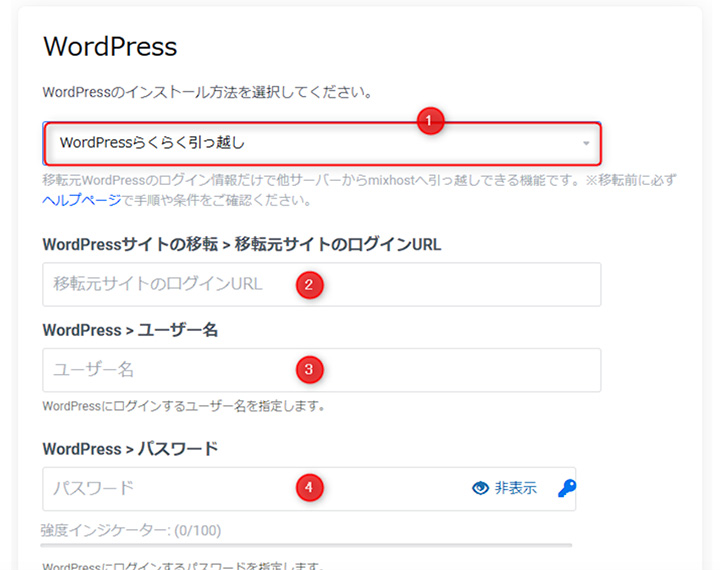Screen dimensions: 720x570
Task: Click the dropdown arrow of install method
Action: click(x=586, y=143)
